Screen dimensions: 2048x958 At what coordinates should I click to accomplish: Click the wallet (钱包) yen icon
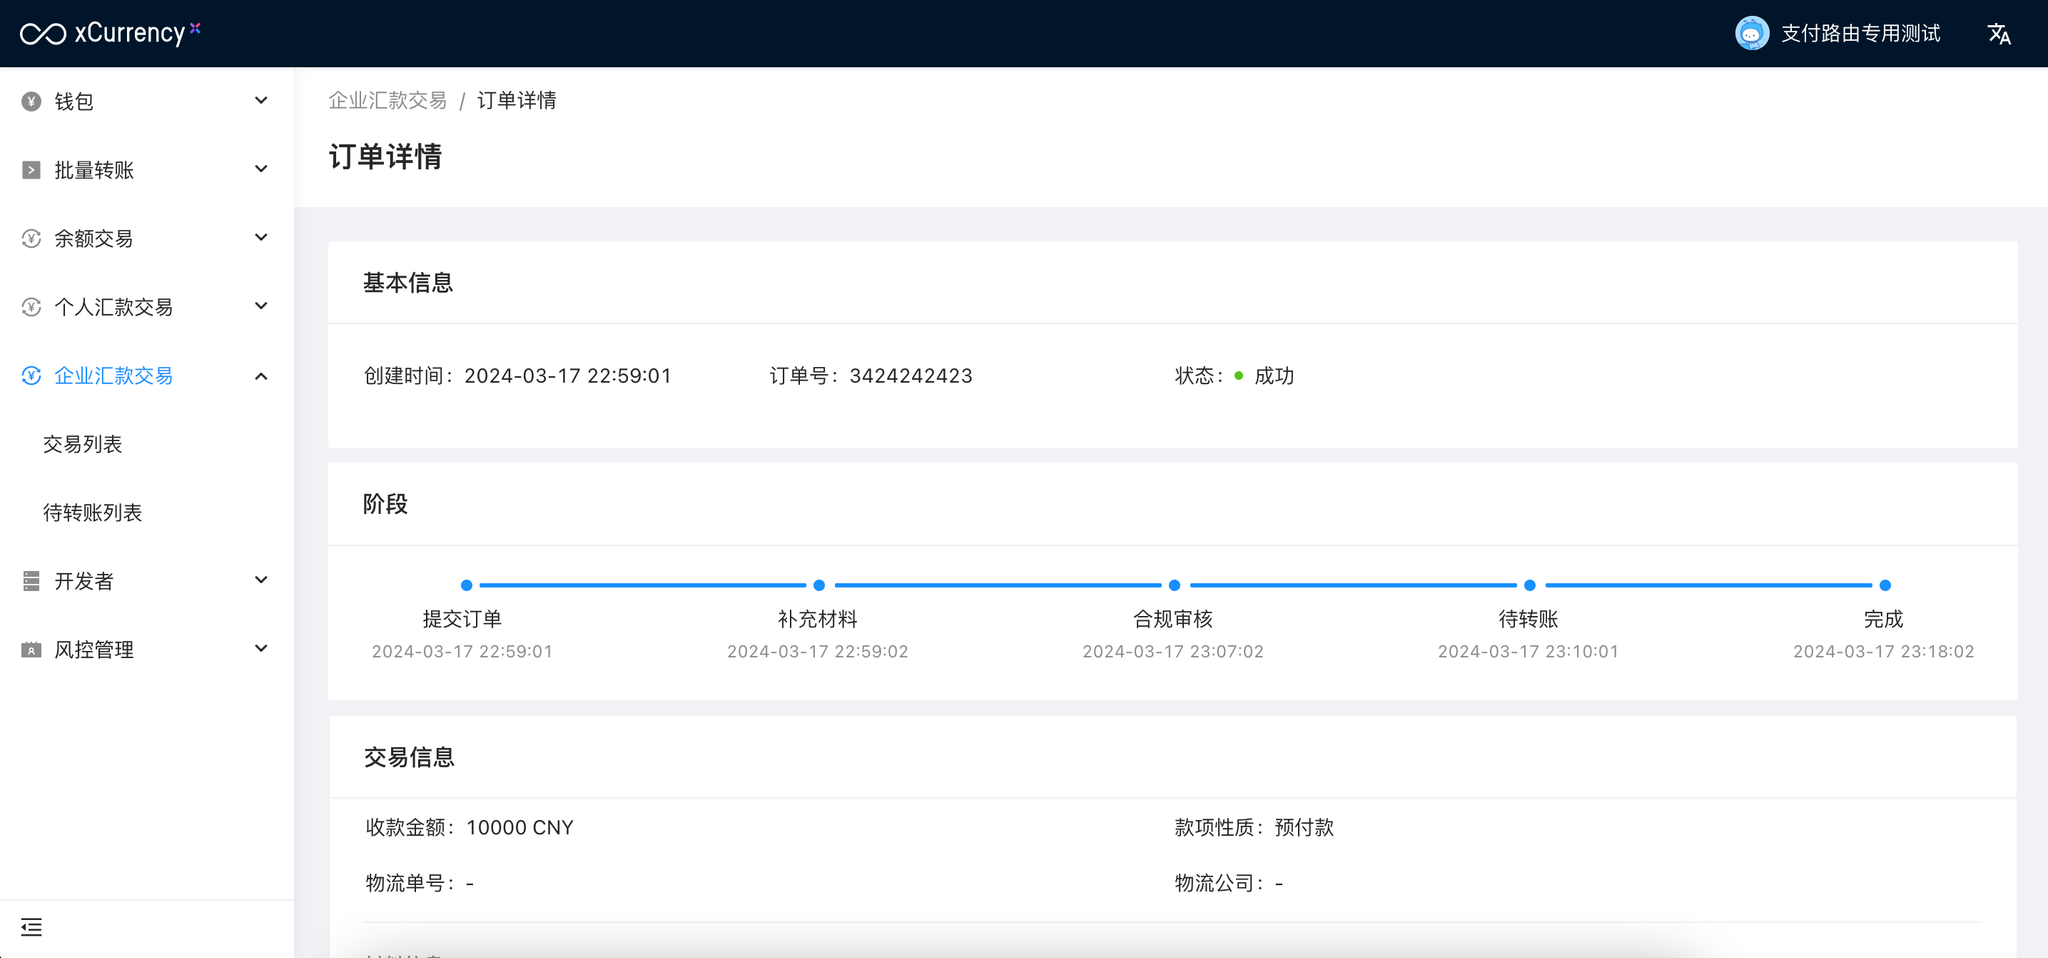click(31, 101)
